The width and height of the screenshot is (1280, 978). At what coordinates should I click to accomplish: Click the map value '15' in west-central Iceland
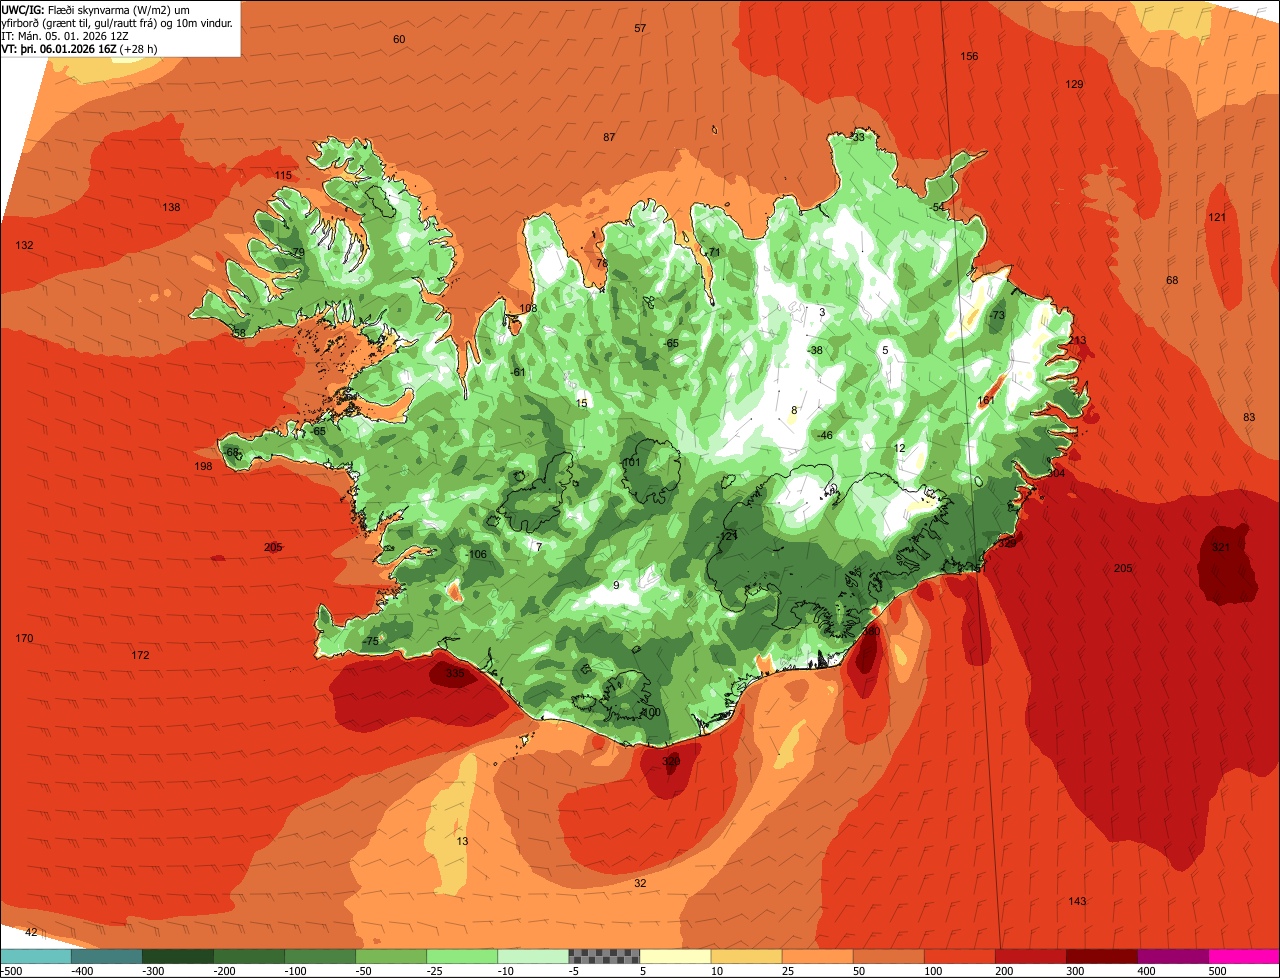(582, 404)
